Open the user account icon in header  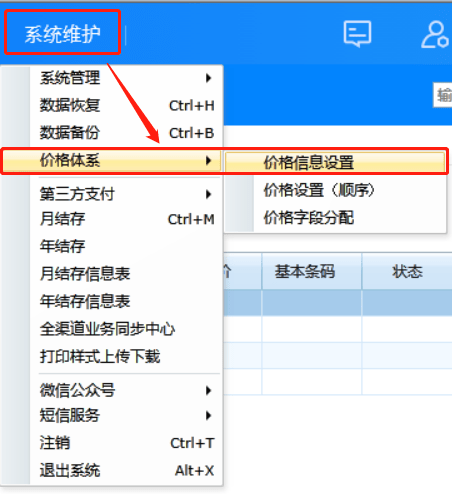tap(434, 34)
